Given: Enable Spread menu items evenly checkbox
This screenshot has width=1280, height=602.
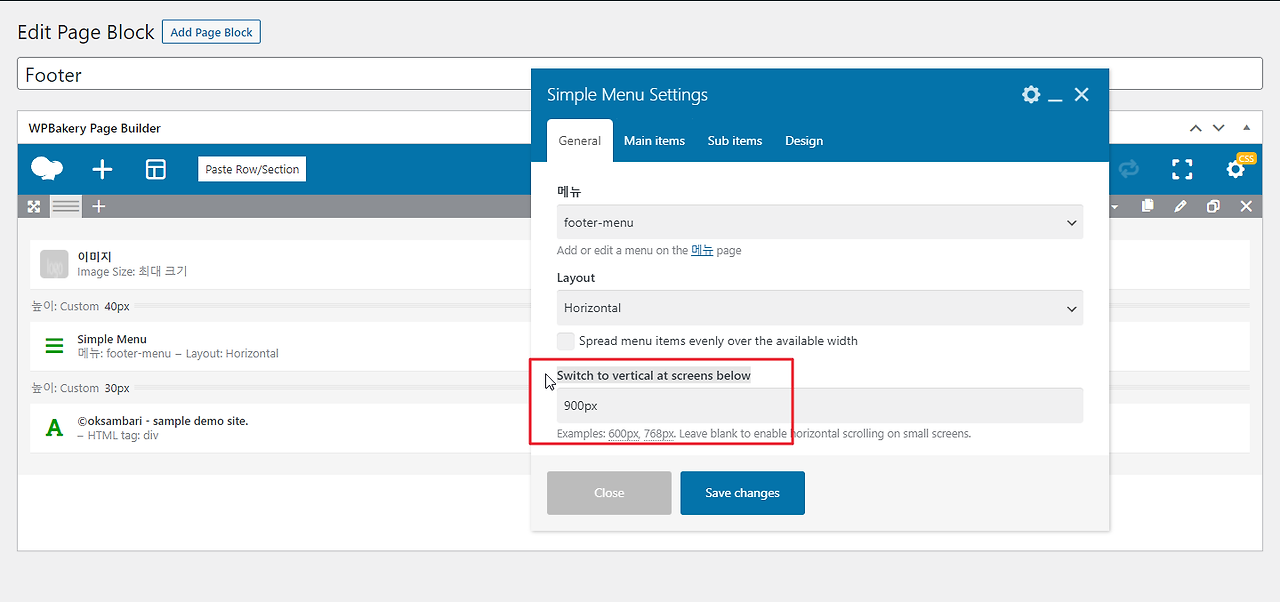Looking at the screenshot, I should 566,340.
